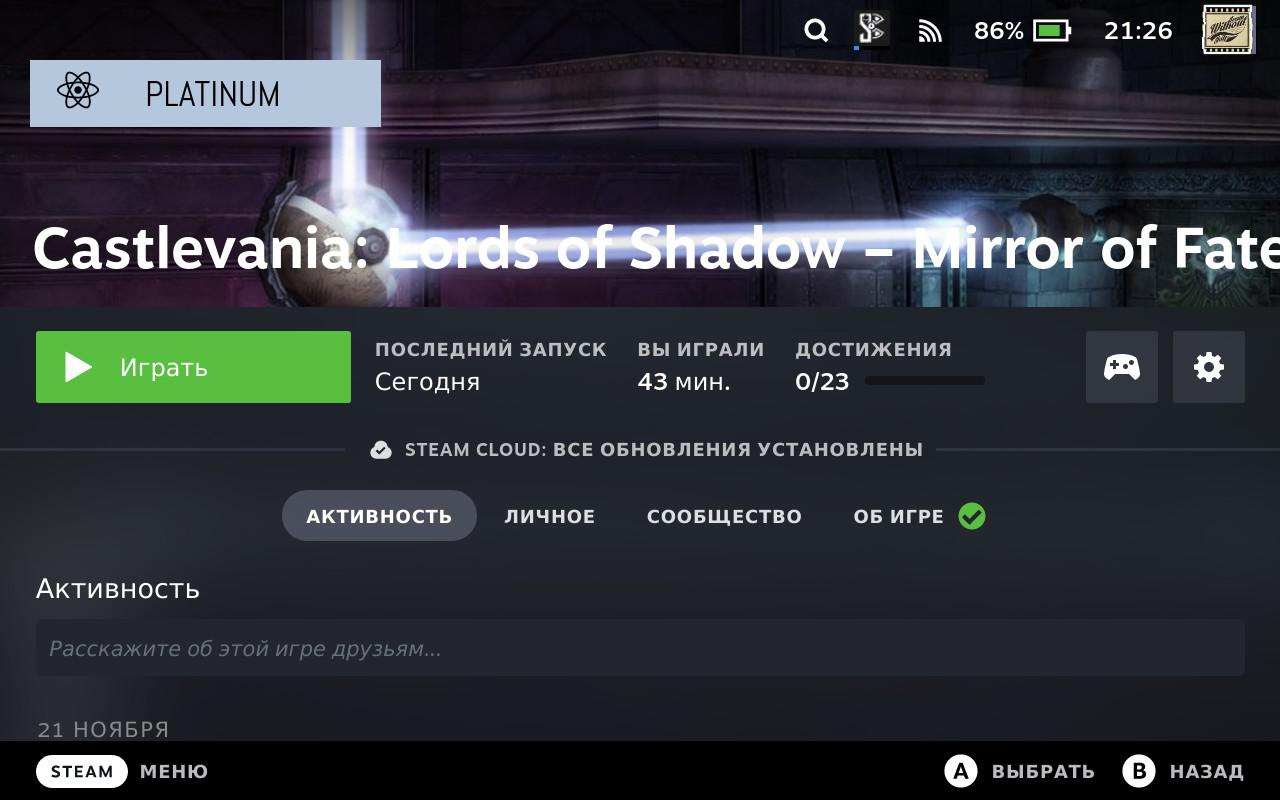Open the search magnifier icon
Image resolution: width=1280 pixels, height=800 pixels.
coord(816,31)
